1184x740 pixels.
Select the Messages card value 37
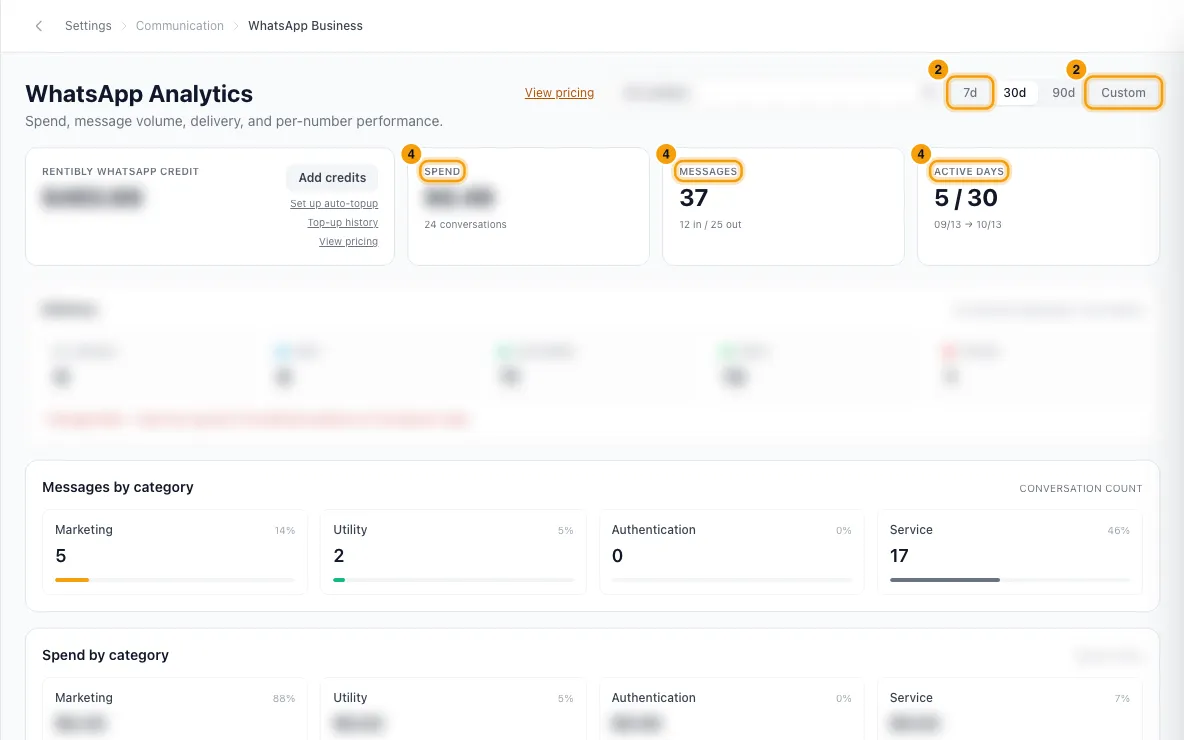click(694, 198)
